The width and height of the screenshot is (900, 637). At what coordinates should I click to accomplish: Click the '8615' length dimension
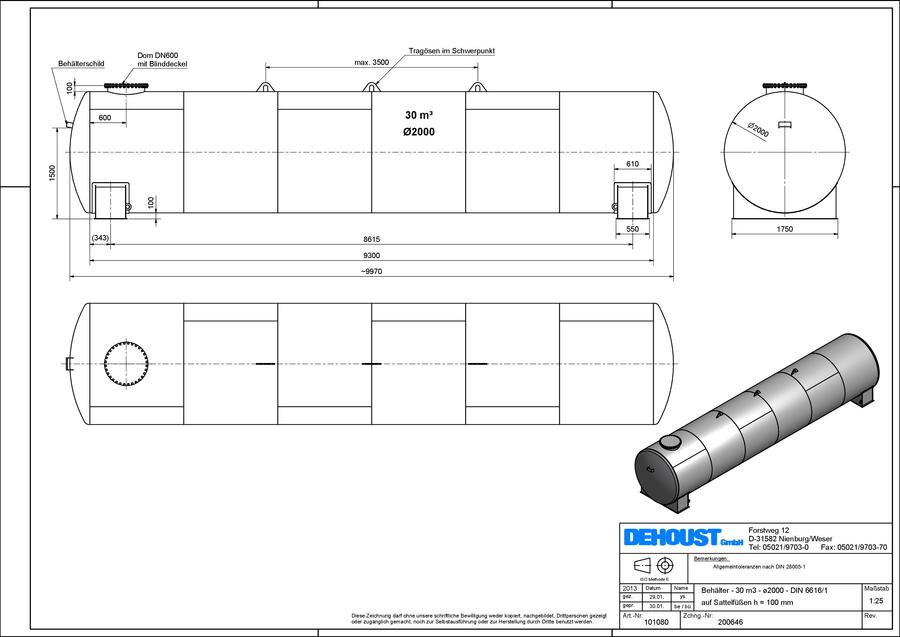[371, 239]
